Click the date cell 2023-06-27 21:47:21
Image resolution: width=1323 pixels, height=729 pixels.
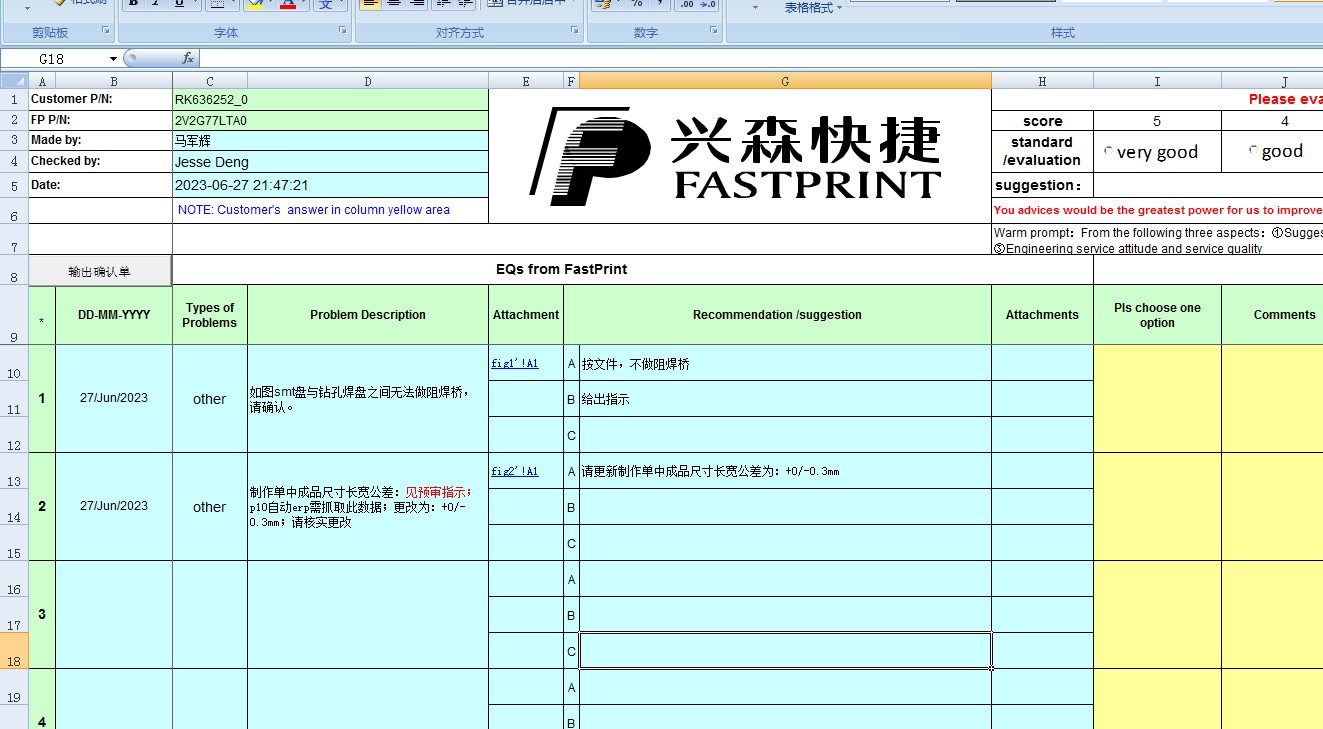[330, 185]
